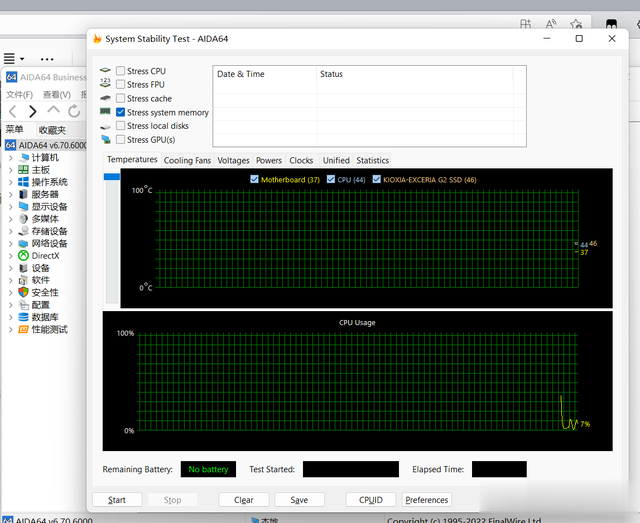
Task: Open the Statistics tab
Action: pyautogui.click(x=373, y=160)
